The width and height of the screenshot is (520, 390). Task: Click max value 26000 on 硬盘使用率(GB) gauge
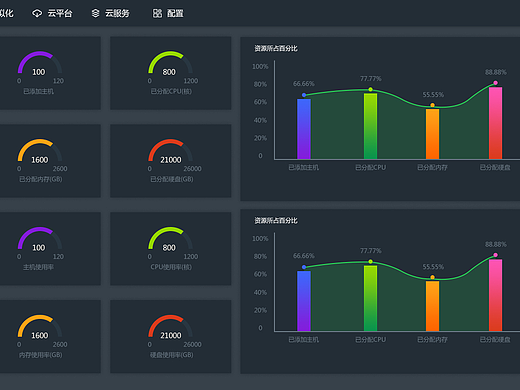coord(192,344)
